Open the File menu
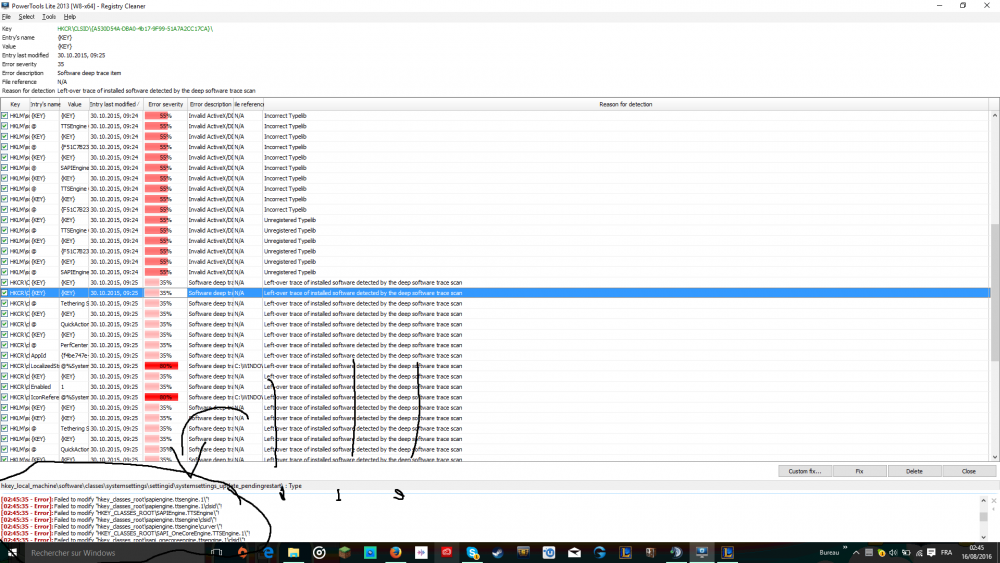 pos(6,17)
